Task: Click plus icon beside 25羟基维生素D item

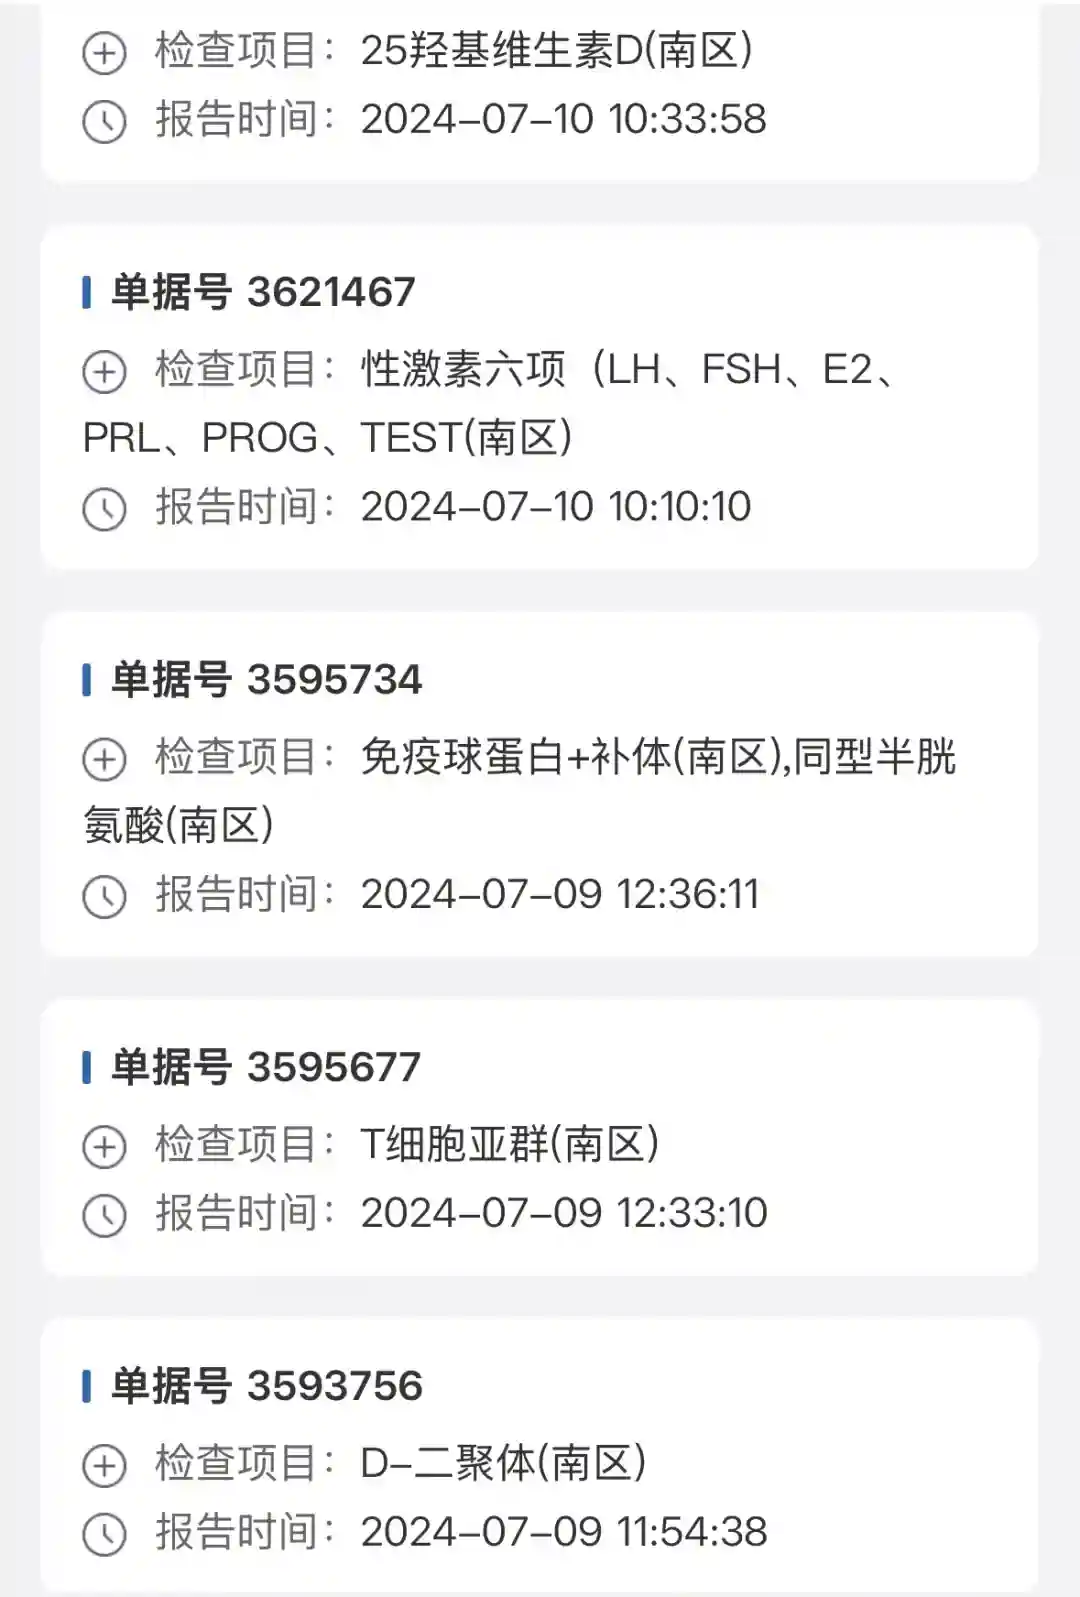Action: tap(104, 53)
